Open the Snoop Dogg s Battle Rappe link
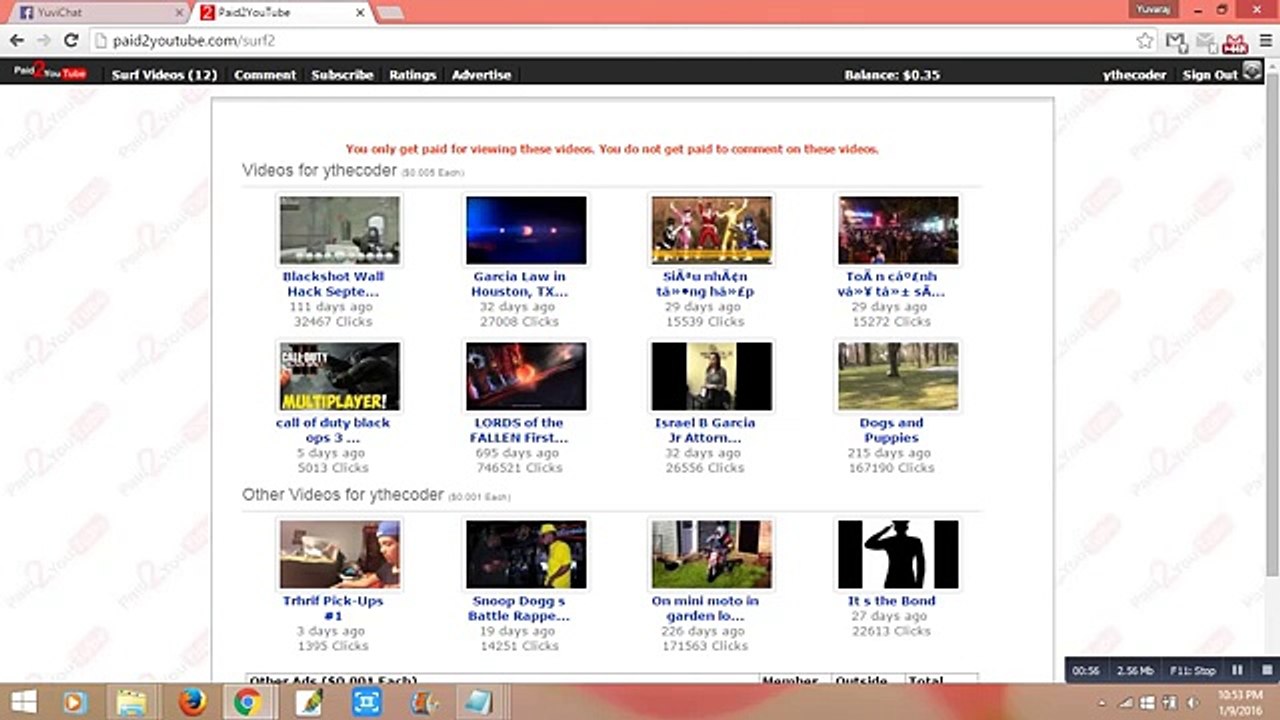 point(519,608)
